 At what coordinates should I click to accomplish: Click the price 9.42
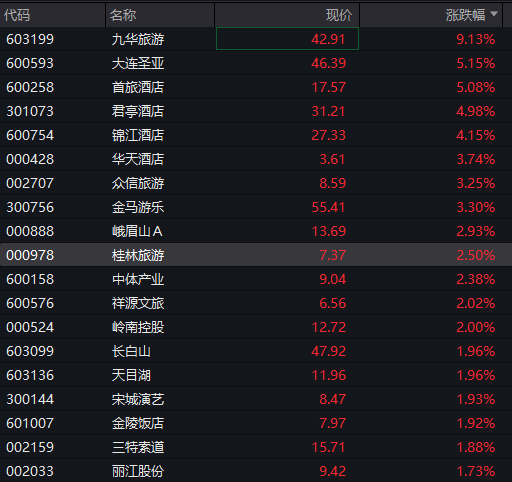tap(333, 471)
